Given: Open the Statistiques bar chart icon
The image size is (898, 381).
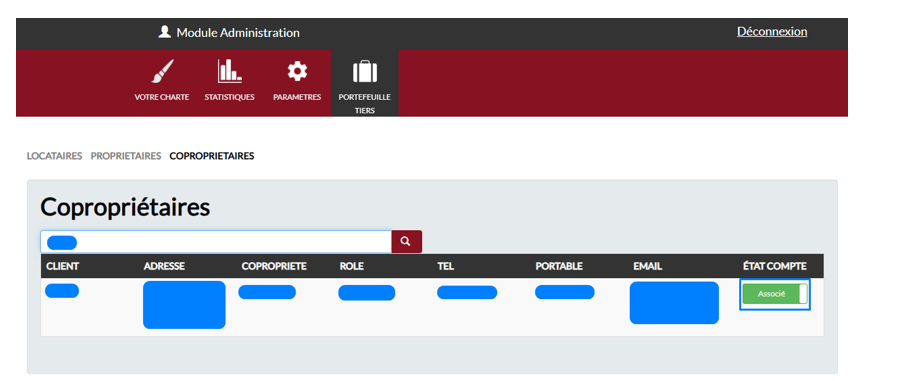Looking at the screenshot, I should (x=229, y=71).
